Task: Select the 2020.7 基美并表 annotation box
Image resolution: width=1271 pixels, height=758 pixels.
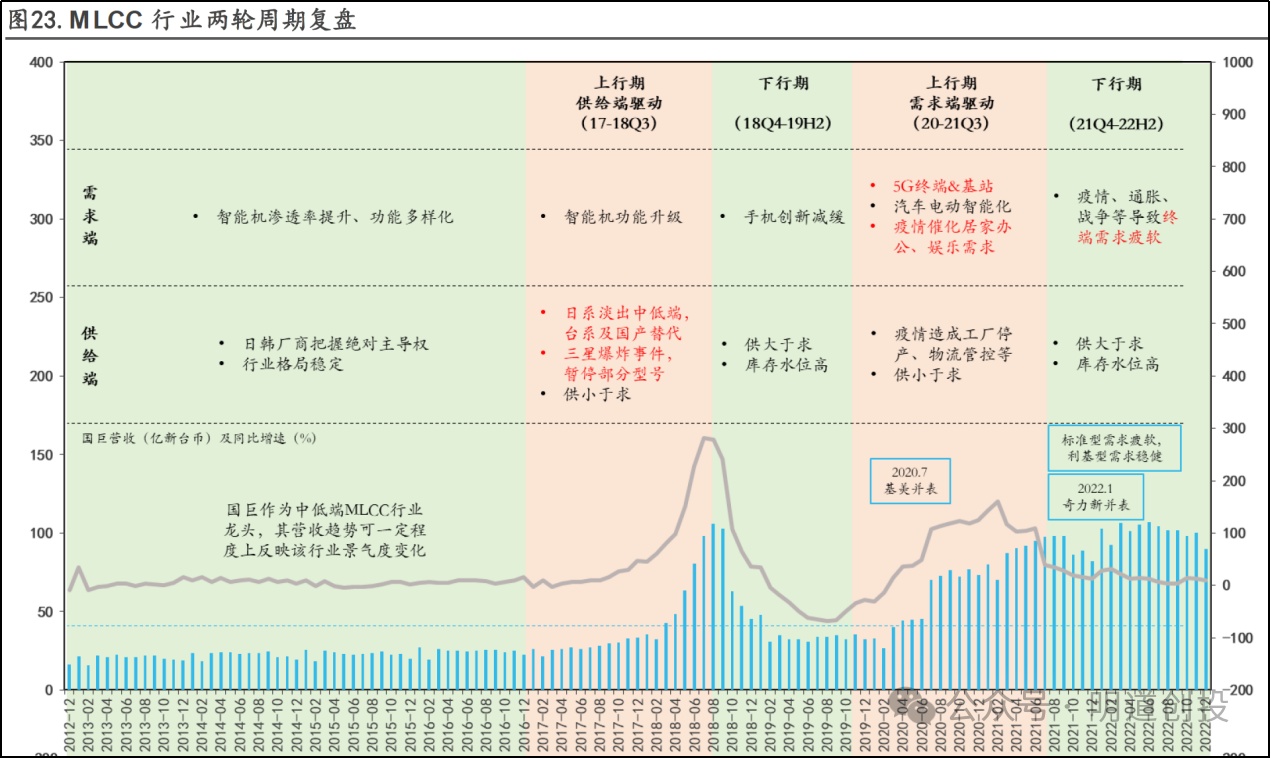Action: [x=909, y=481]
